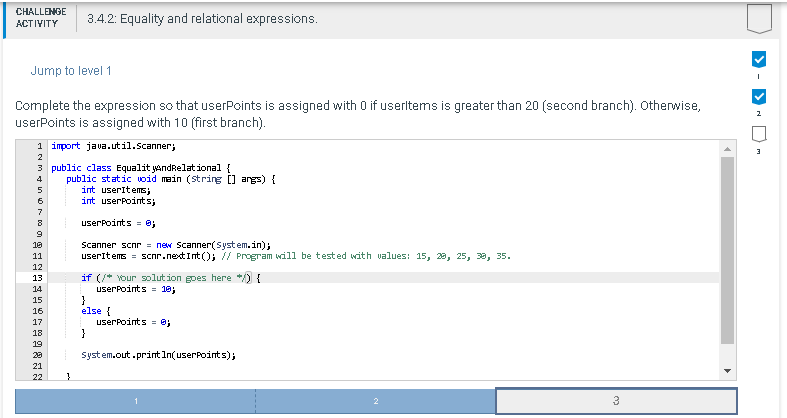The height and width of the screenshot is (418, 787).
Task: Select the level 2 completed checkbox
Action: coord(759,96)
